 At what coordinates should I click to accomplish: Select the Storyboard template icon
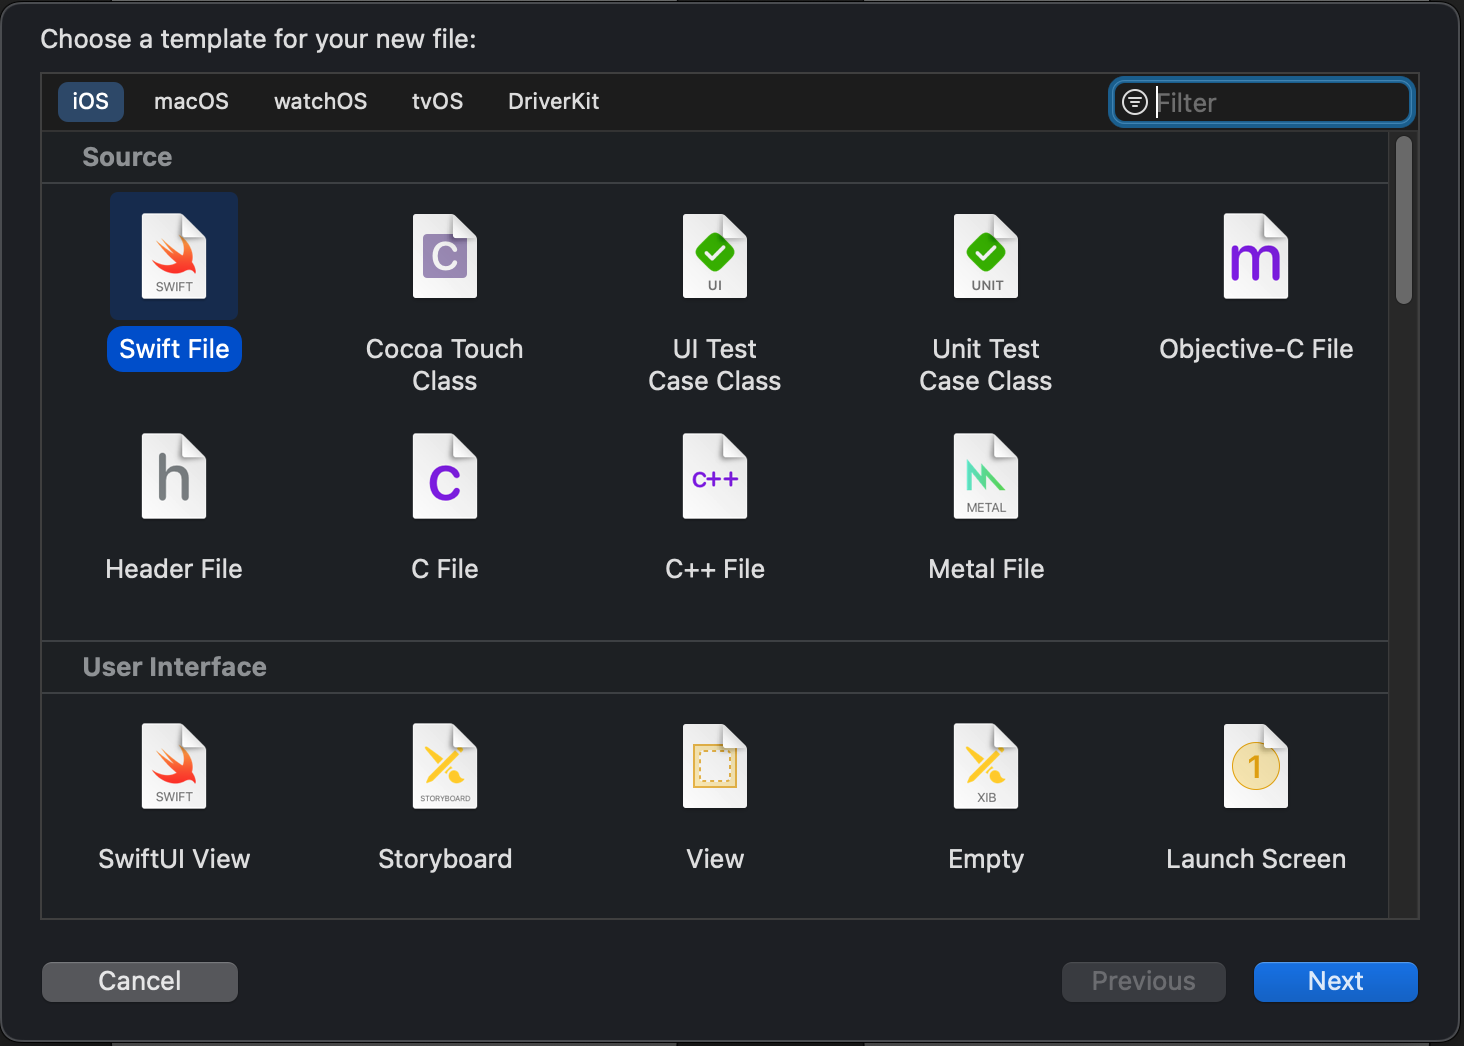(445, 766)
